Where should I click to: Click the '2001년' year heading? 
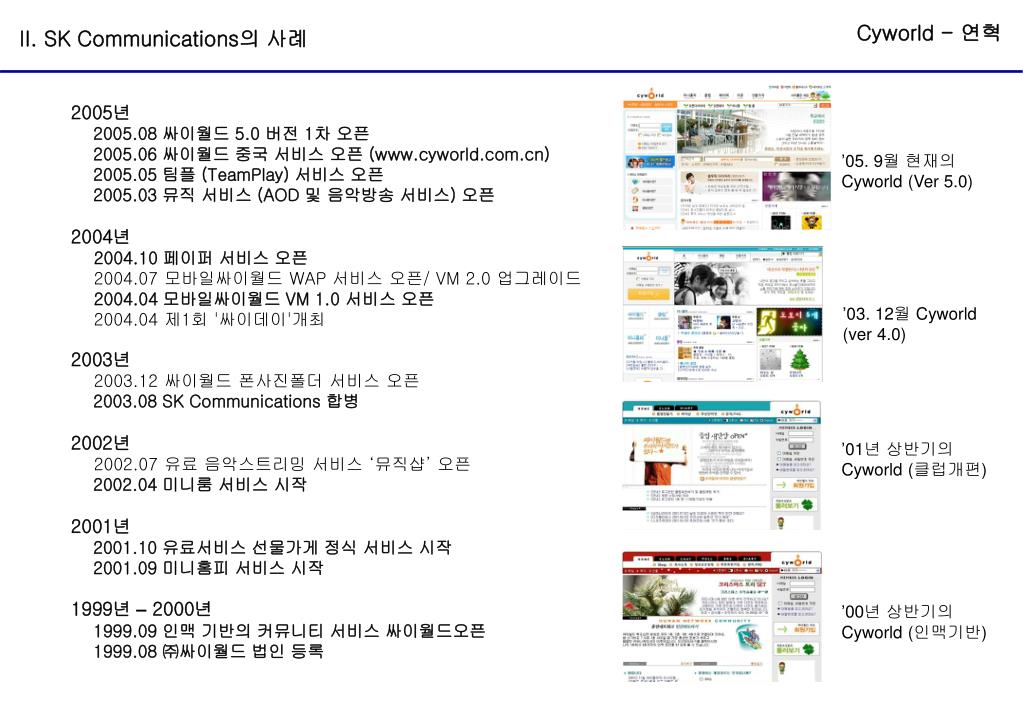(100, 526)
